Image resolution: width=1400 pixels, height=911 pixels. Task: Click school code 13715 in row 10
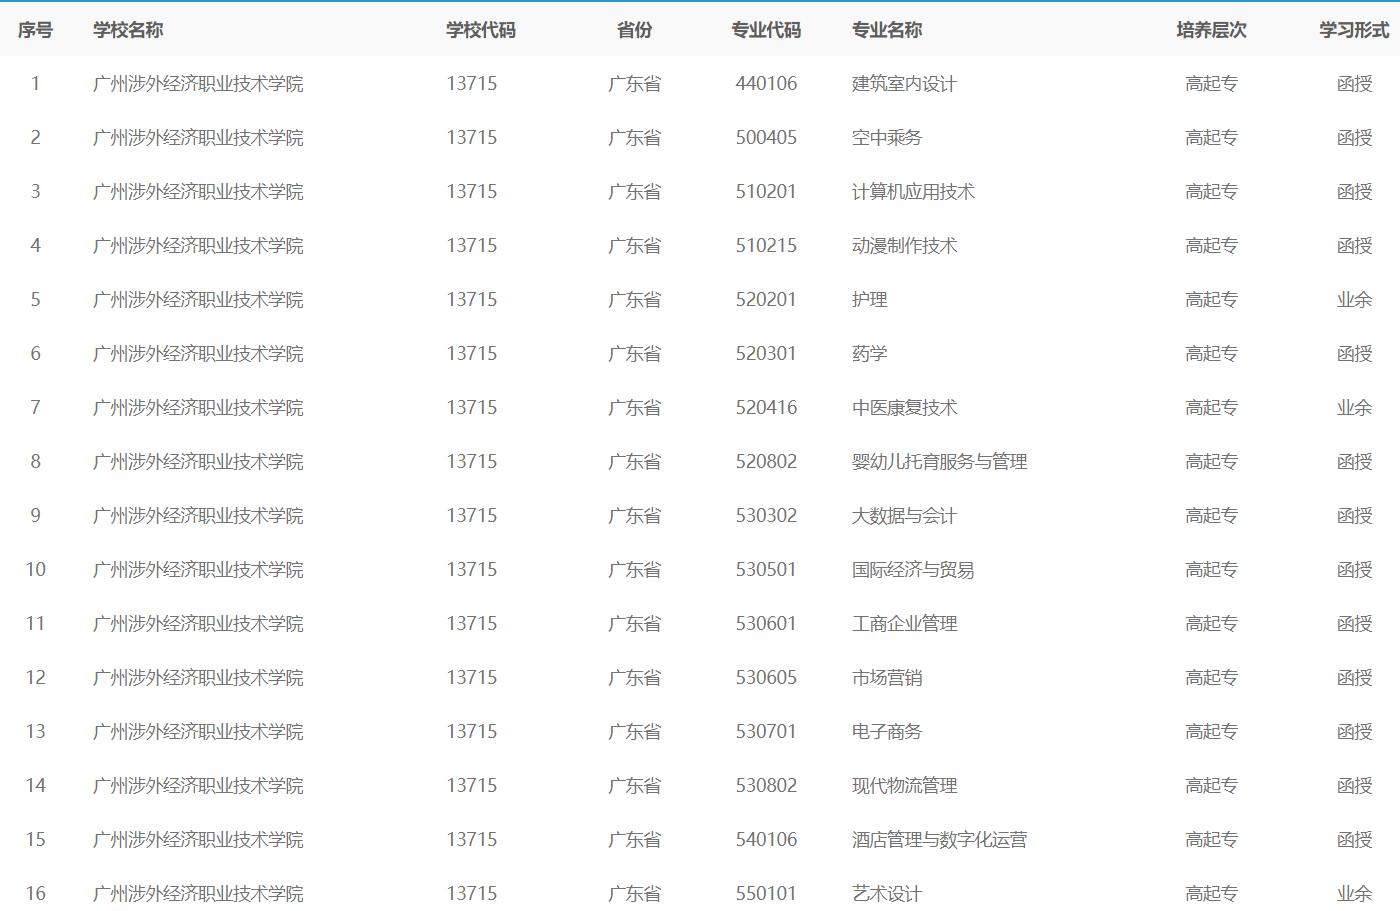click(x=472, y=570)
